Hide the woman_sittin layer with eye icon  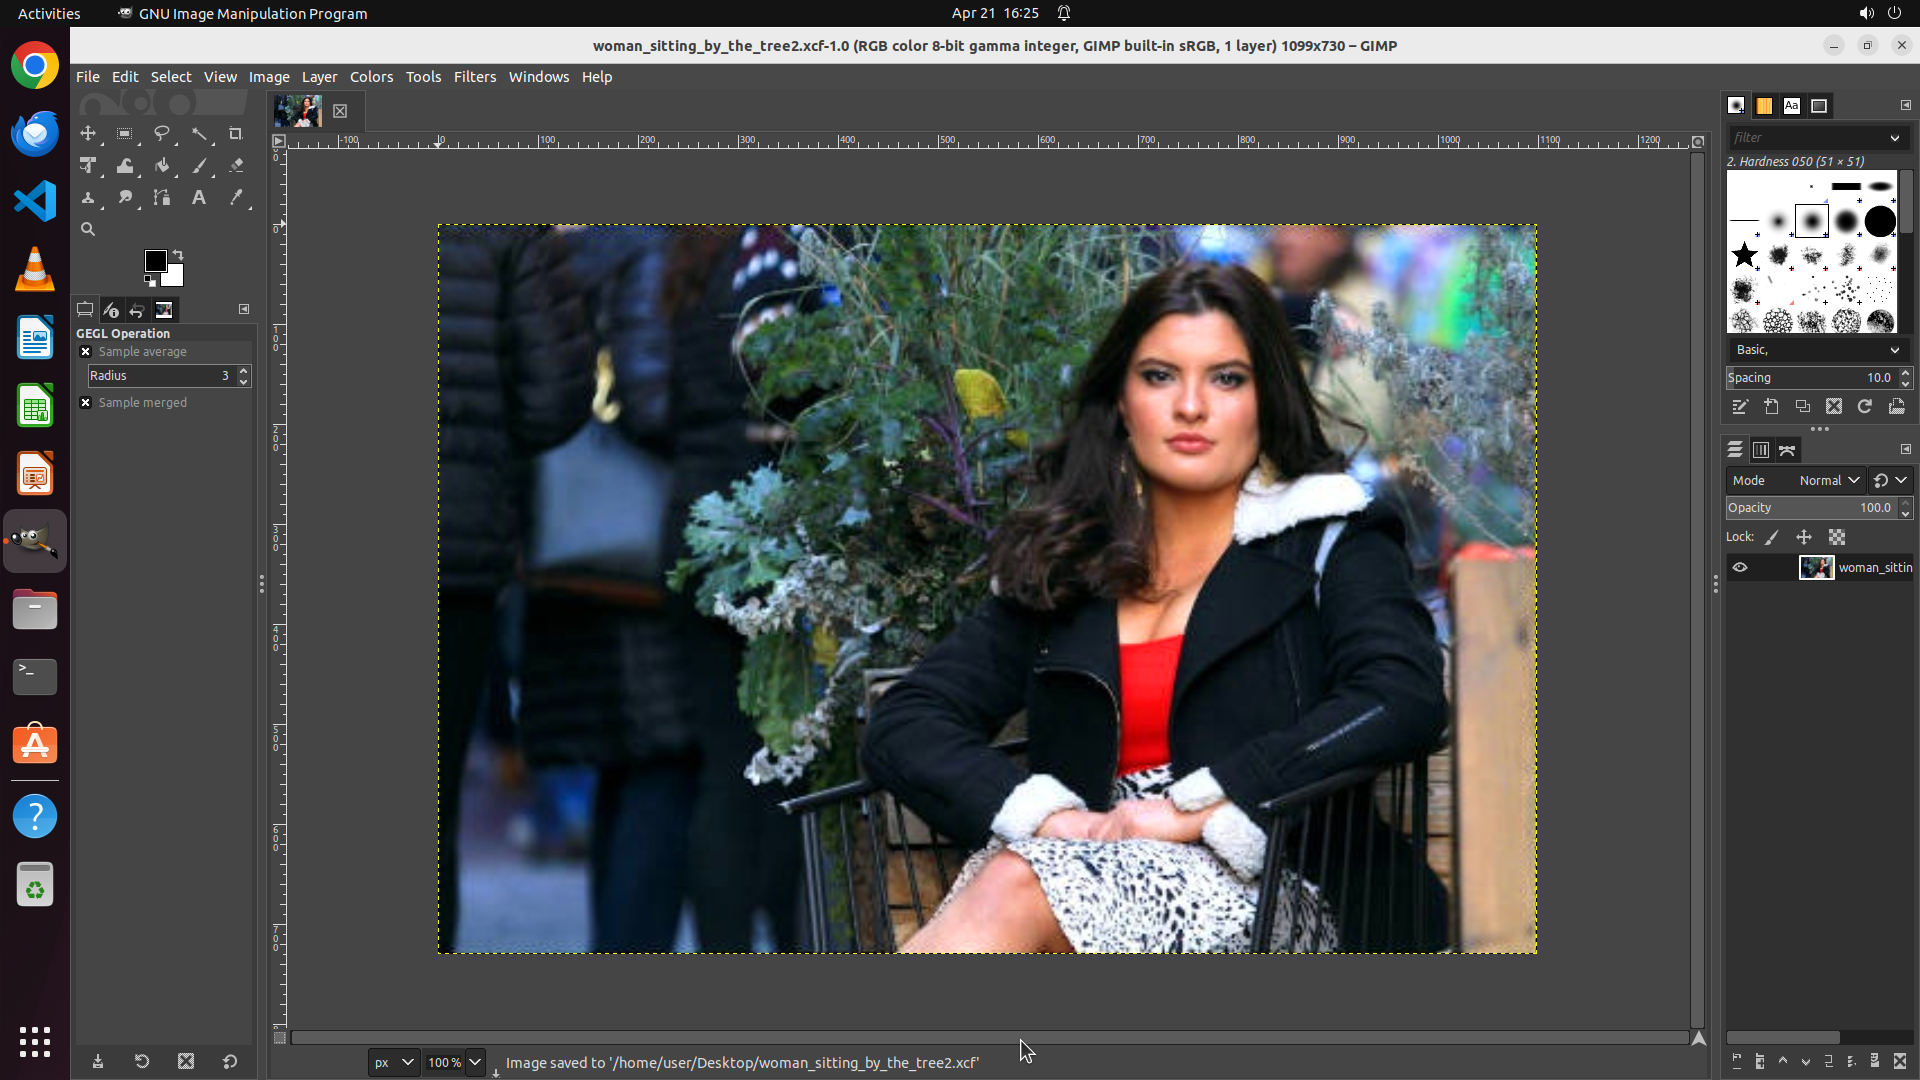click(x=1740, y=567)
